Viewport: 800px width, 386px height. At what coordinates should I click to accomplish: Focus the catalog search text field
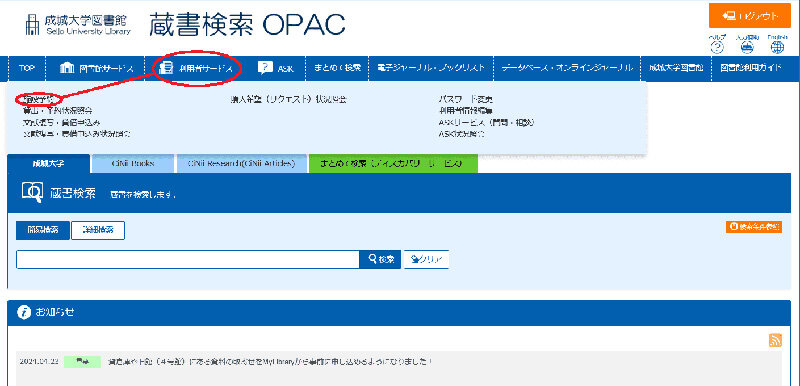pyautogui.click(x=188, y=260)
